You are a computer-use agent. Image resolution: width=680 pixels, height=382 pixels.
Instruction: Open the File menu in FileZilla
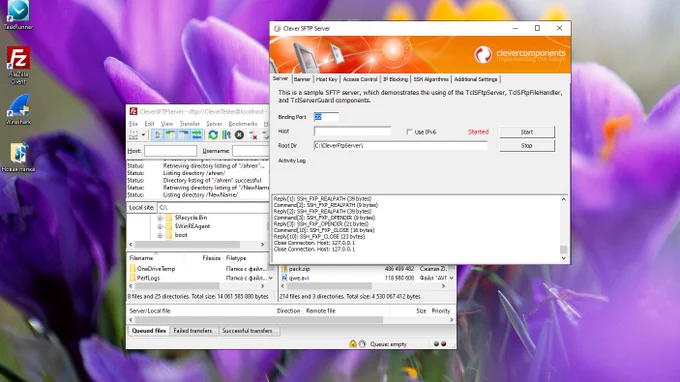click(134, 124)
